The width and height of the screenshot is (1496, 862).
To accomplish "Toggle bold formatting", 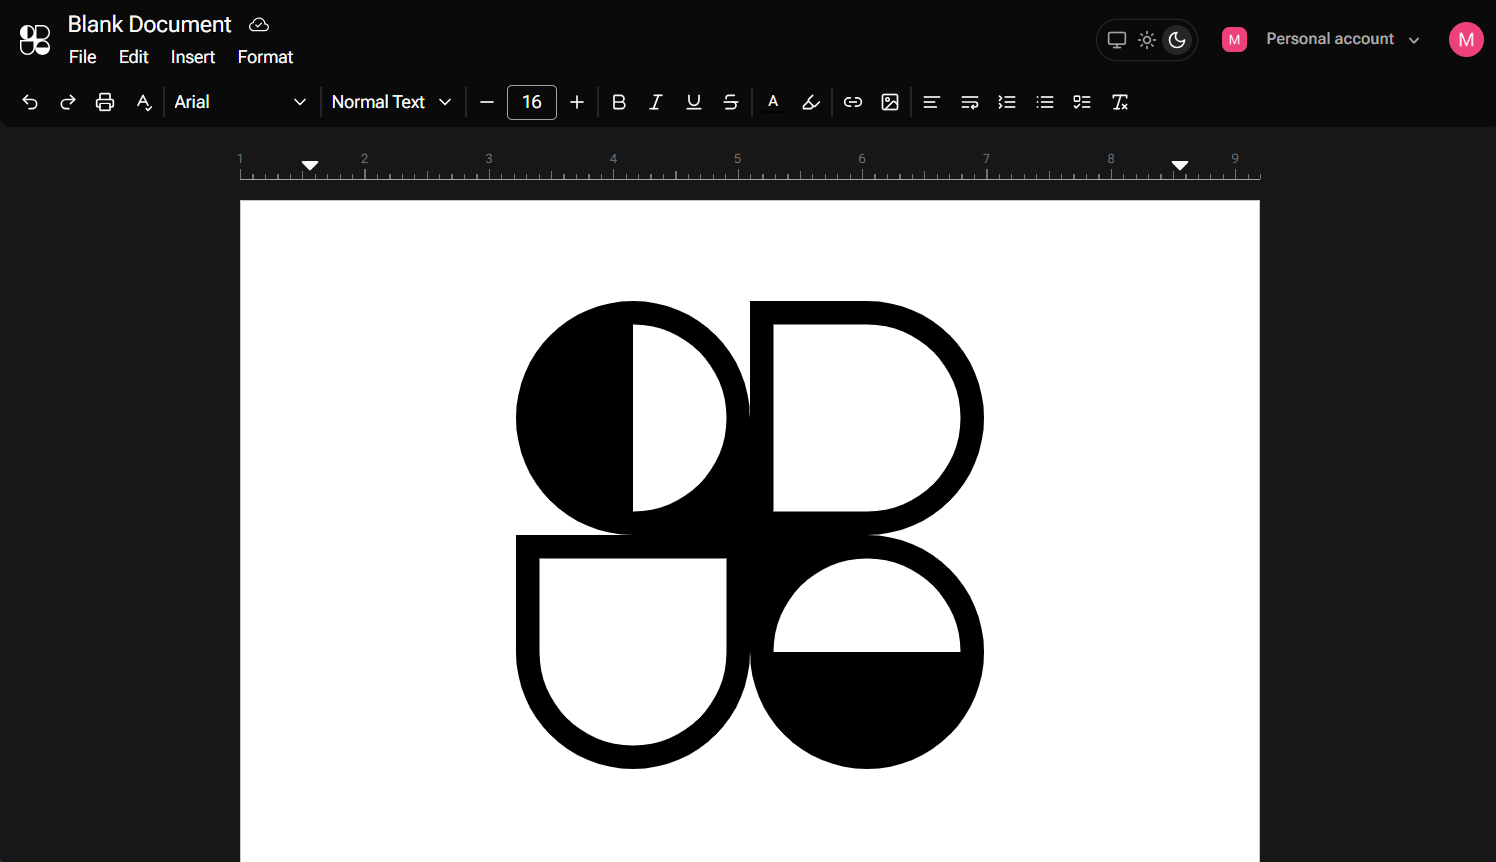I will tap(619, 102).
